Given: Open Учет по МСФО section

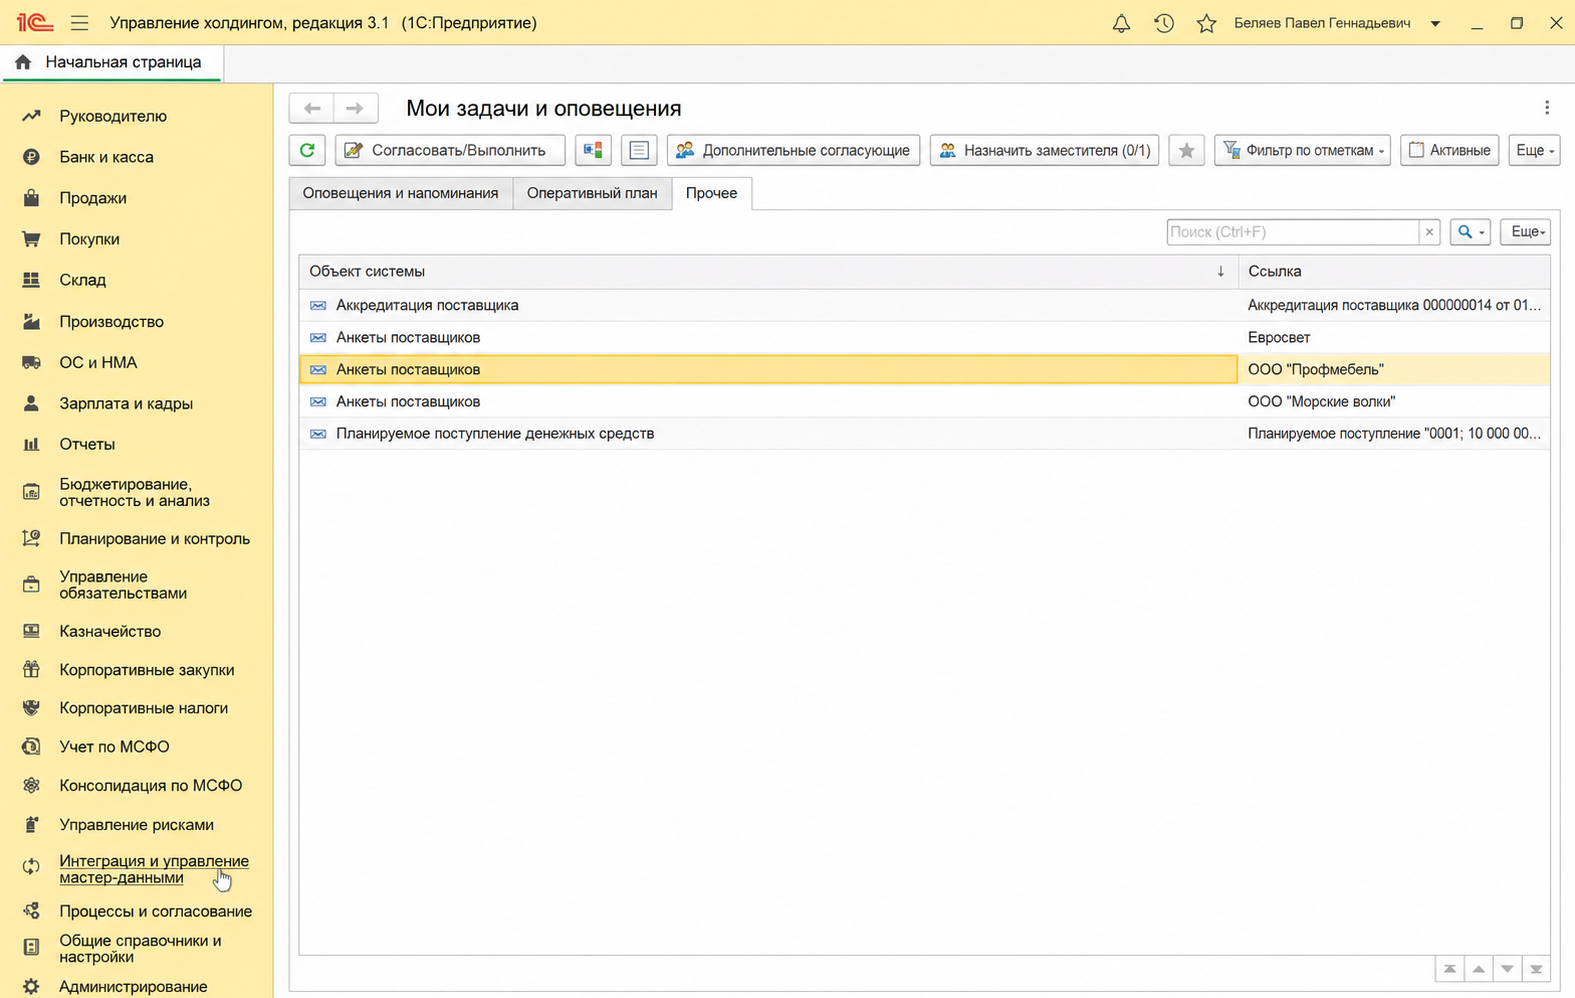Looking at the screenshot, I should (114, 747).
